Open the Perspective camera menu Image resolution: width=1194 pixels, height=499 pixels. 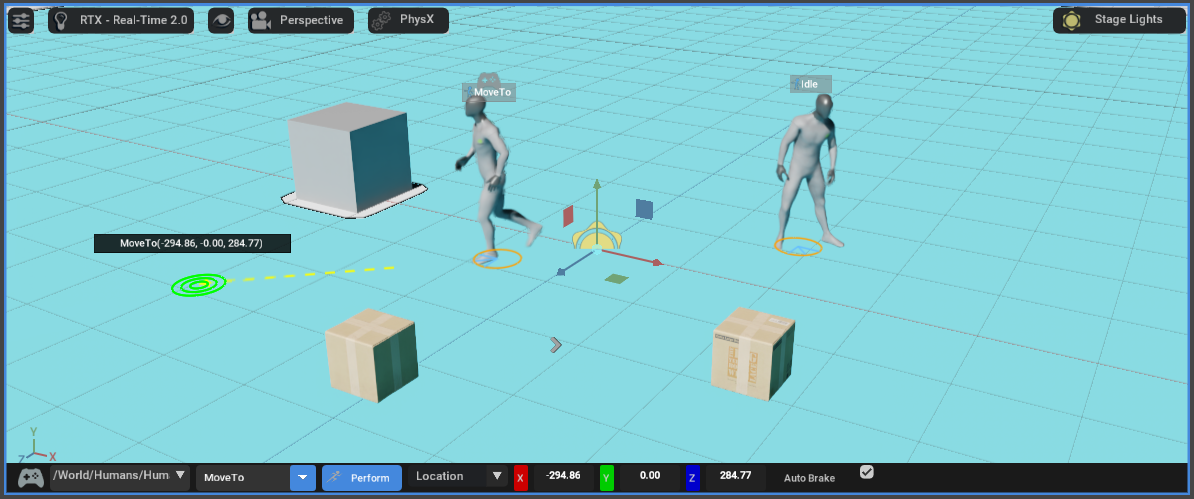(x=301, y=21)
